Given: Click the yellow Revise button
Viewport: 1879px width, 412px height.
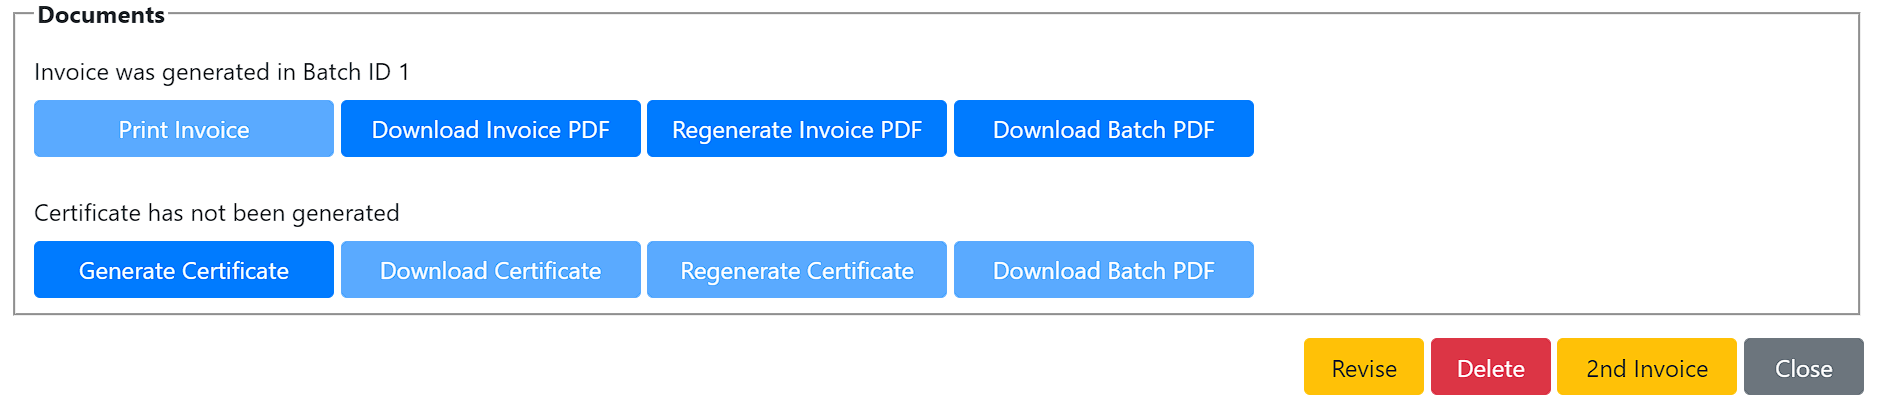Looking at the screenshot, I should (x=1363, y=367).
